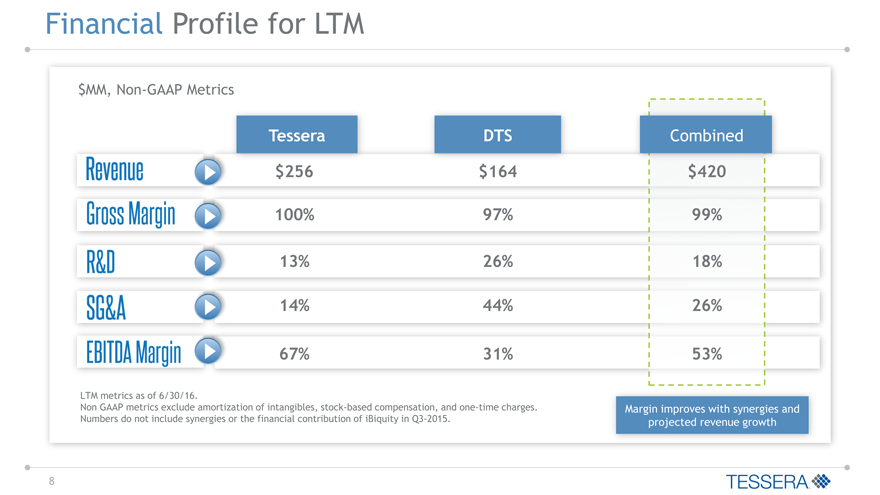The width and height of the screenshot is (880, 495).
Task: Click the combined revenue value $420
Action: (x=706, y=172)
